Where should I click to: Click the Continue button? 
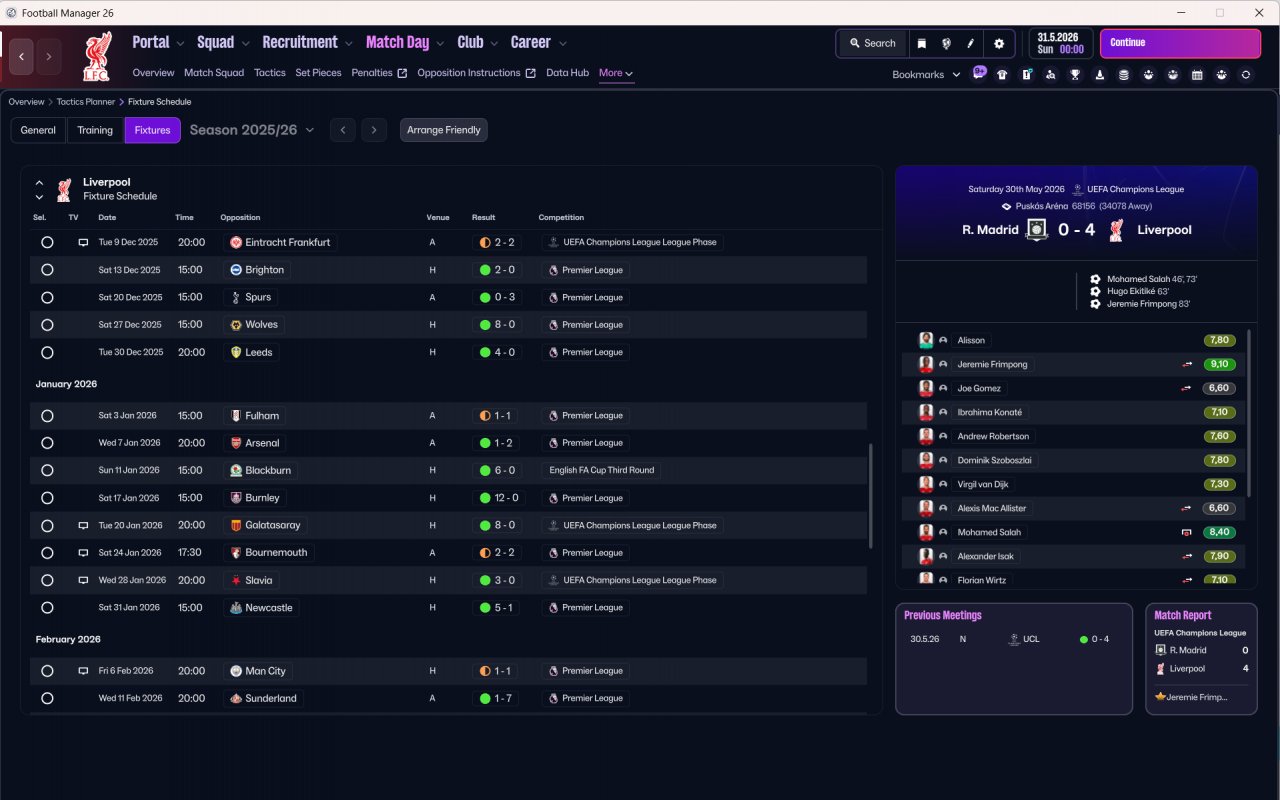coord(1180,43)
